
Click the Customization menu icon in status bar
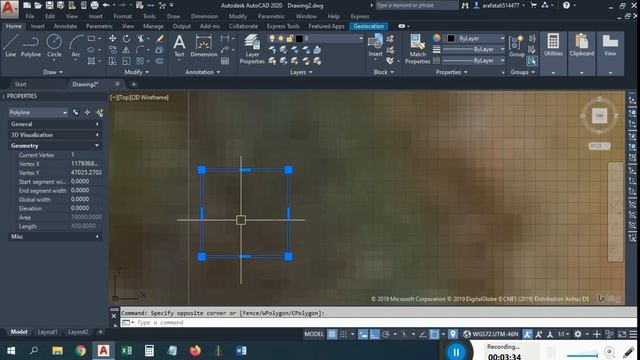[633, 334]
